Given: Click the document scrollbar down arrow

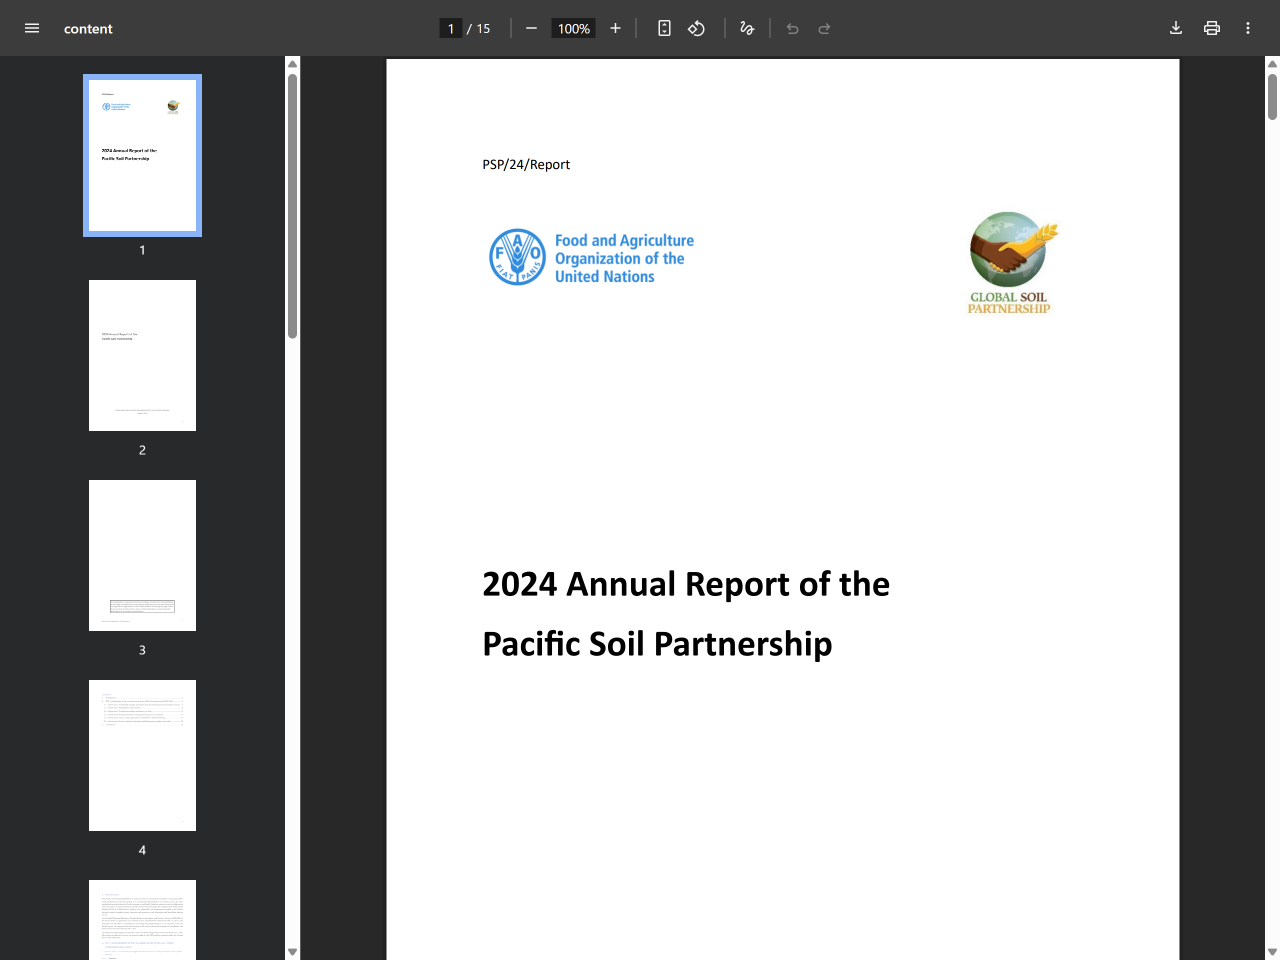Looking at the screenshot, I should [1272, 952].
